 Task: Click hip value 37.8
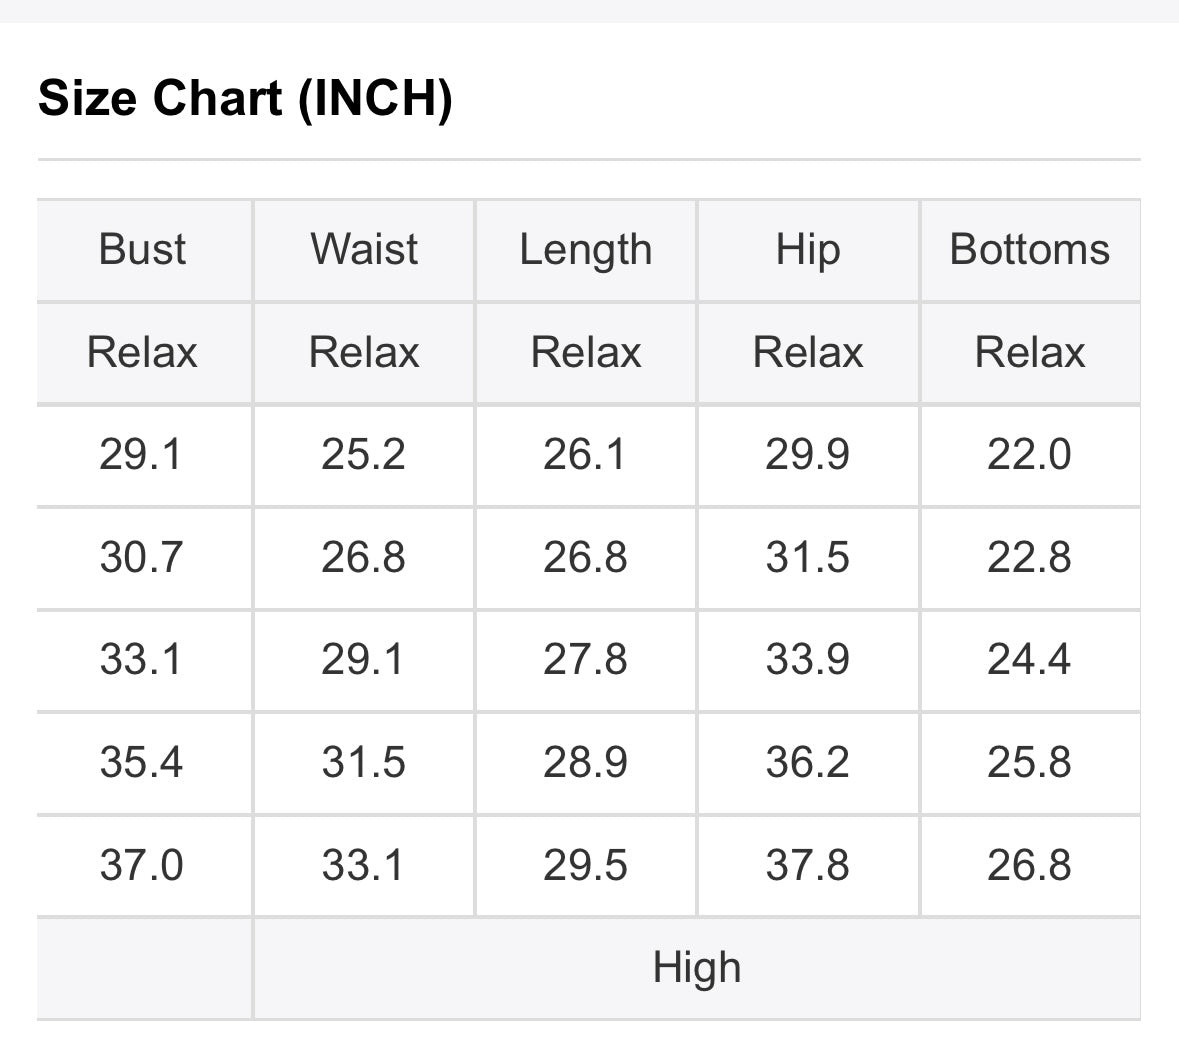[x=808, y=865]
